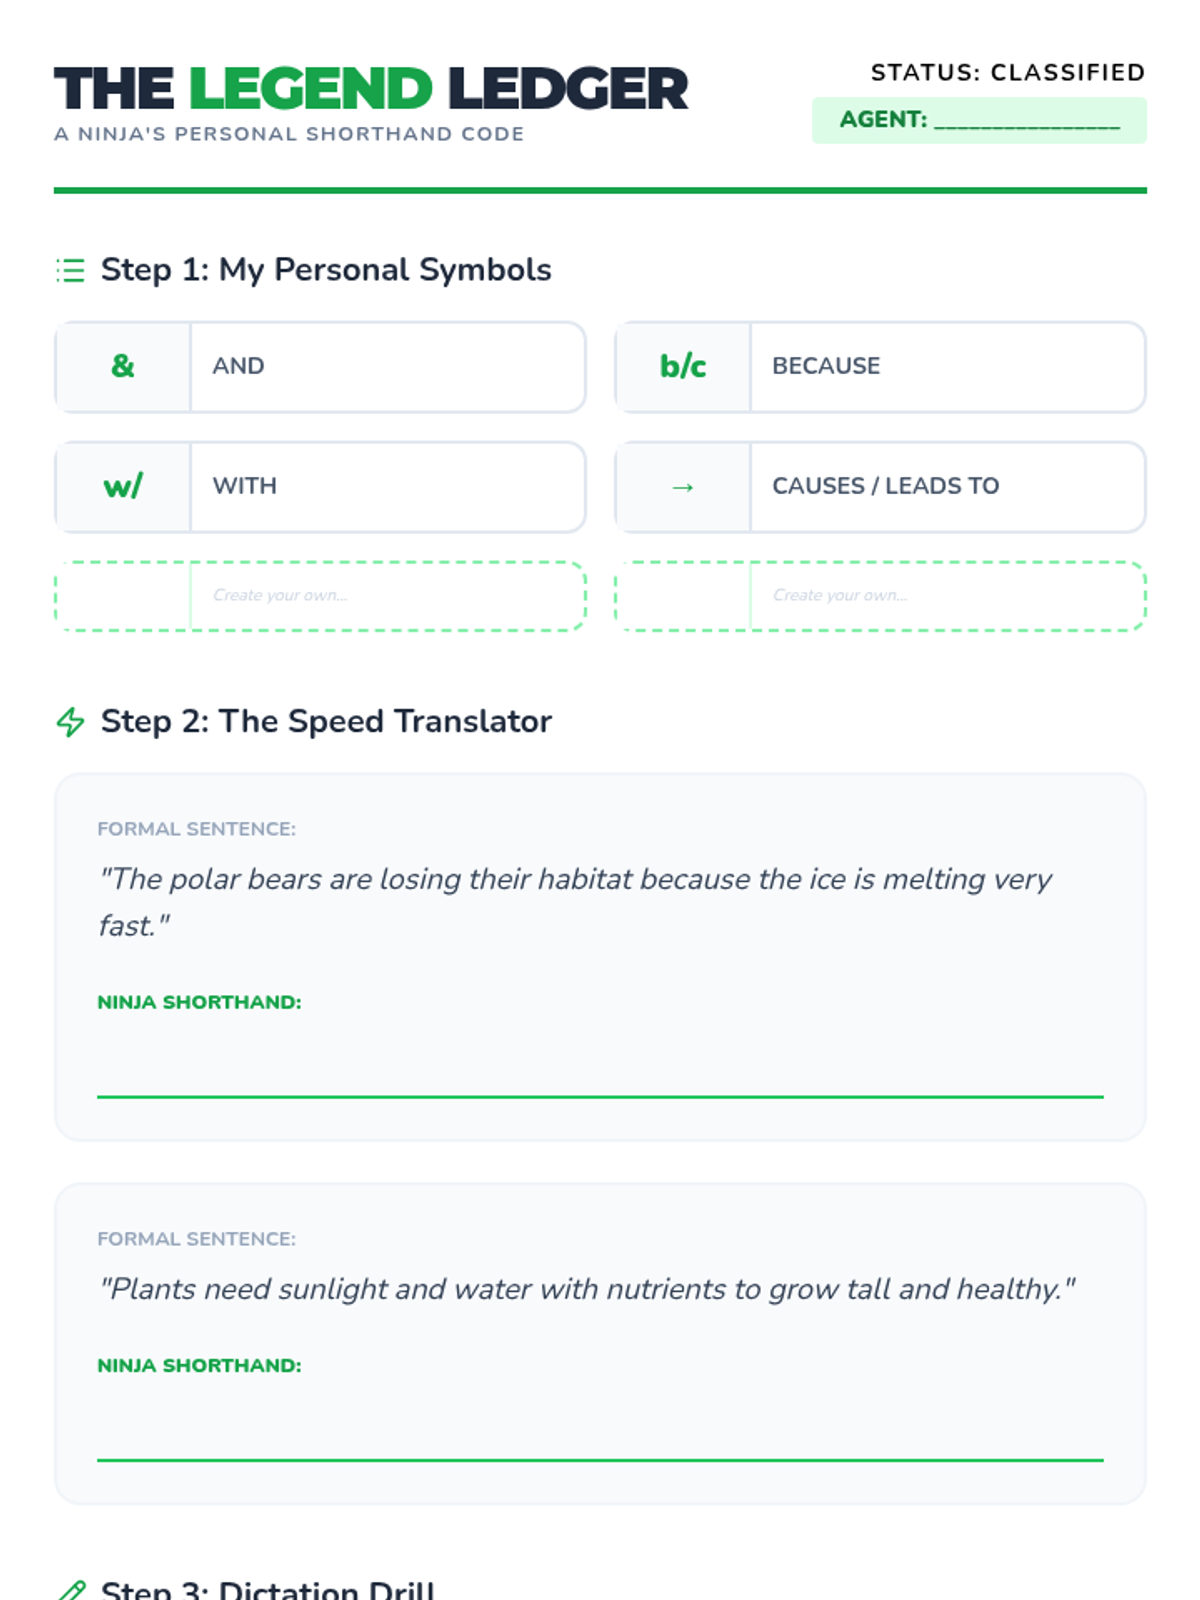The width and height of the screenshot is (1200, 1600).
Task: Click the AGENT name blank field
Action: click(1026, 121)
